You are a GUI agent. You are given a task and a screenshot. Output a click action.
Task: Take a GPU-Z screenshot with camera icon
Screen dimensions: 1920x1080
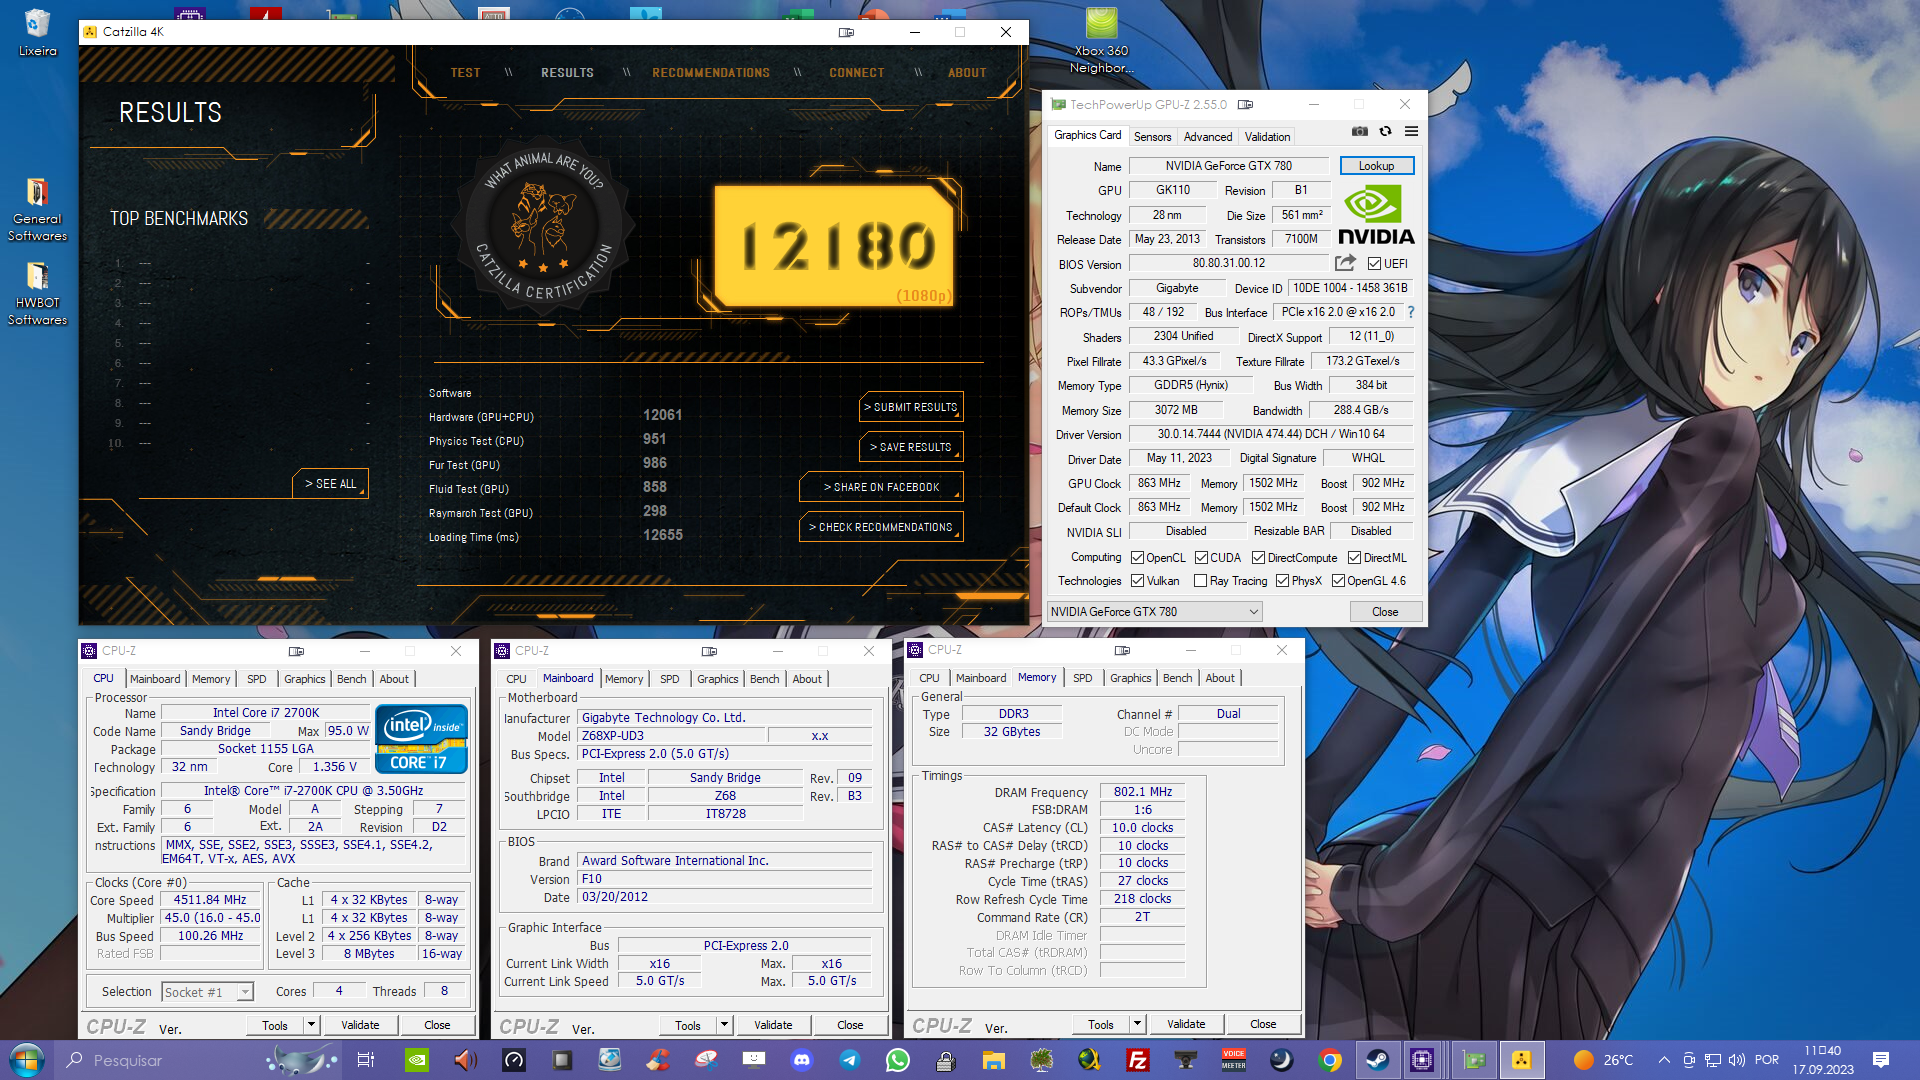[1359, 131]
